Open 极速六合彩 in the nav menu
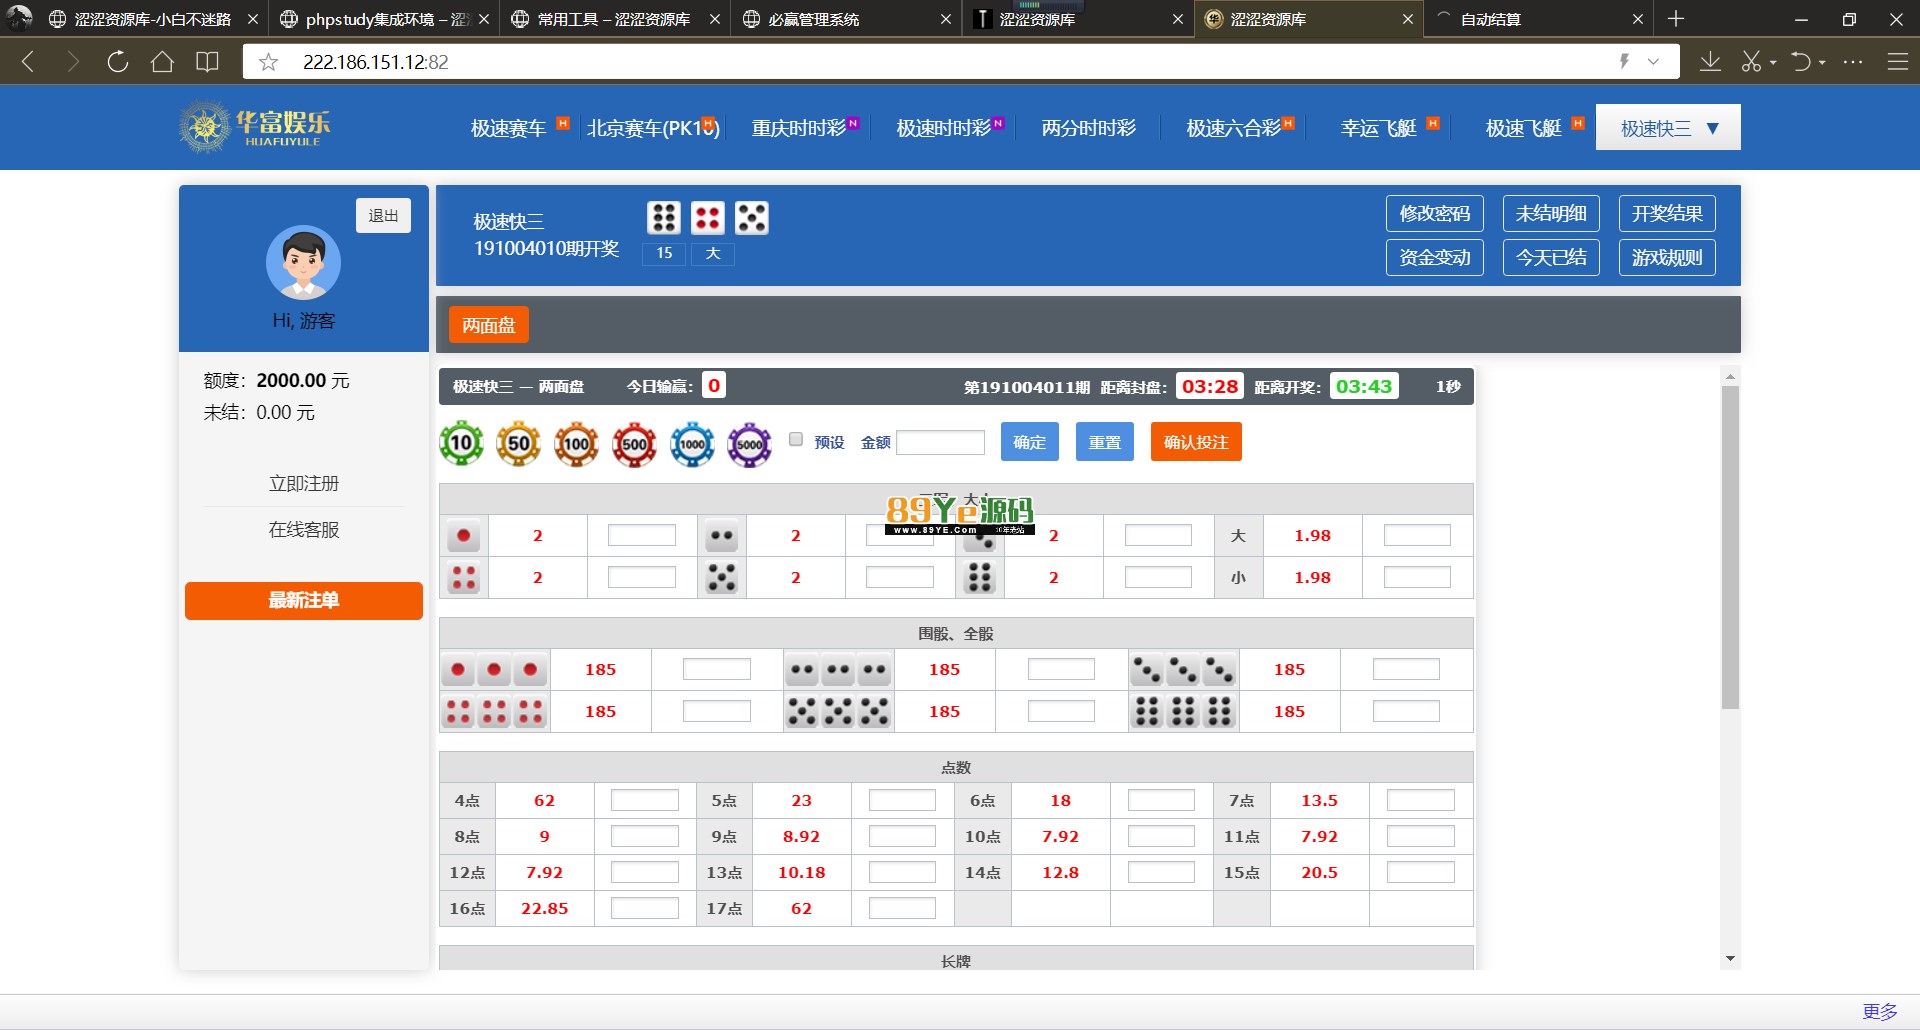 click(x=1233, y=128)
